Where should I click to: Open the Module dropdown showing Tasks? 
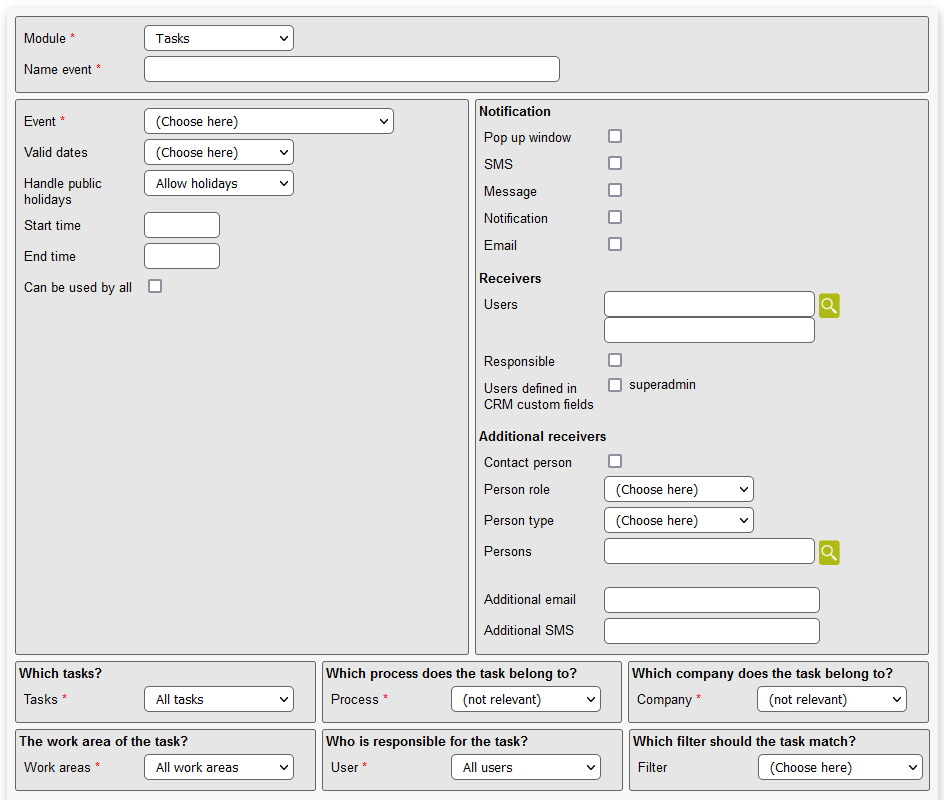click(x=219, y=38)
